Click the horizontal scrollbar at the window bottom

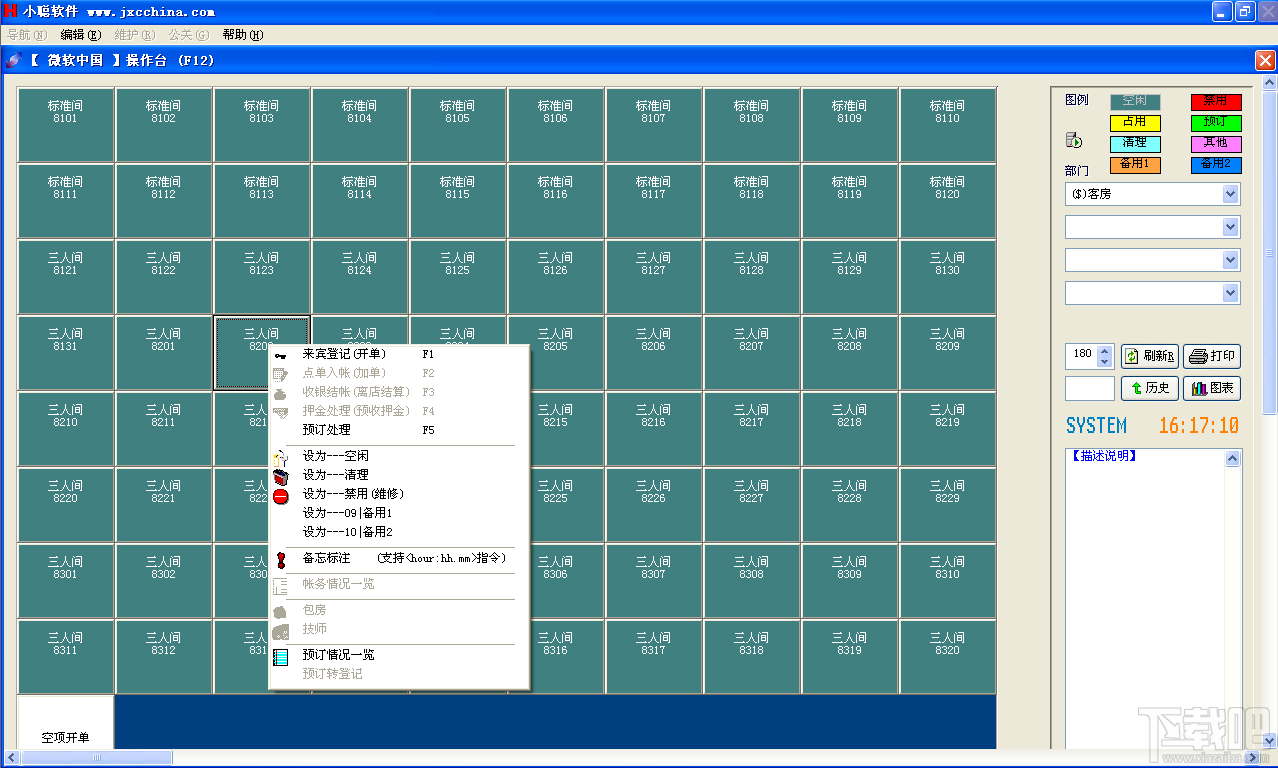[632, 758]
